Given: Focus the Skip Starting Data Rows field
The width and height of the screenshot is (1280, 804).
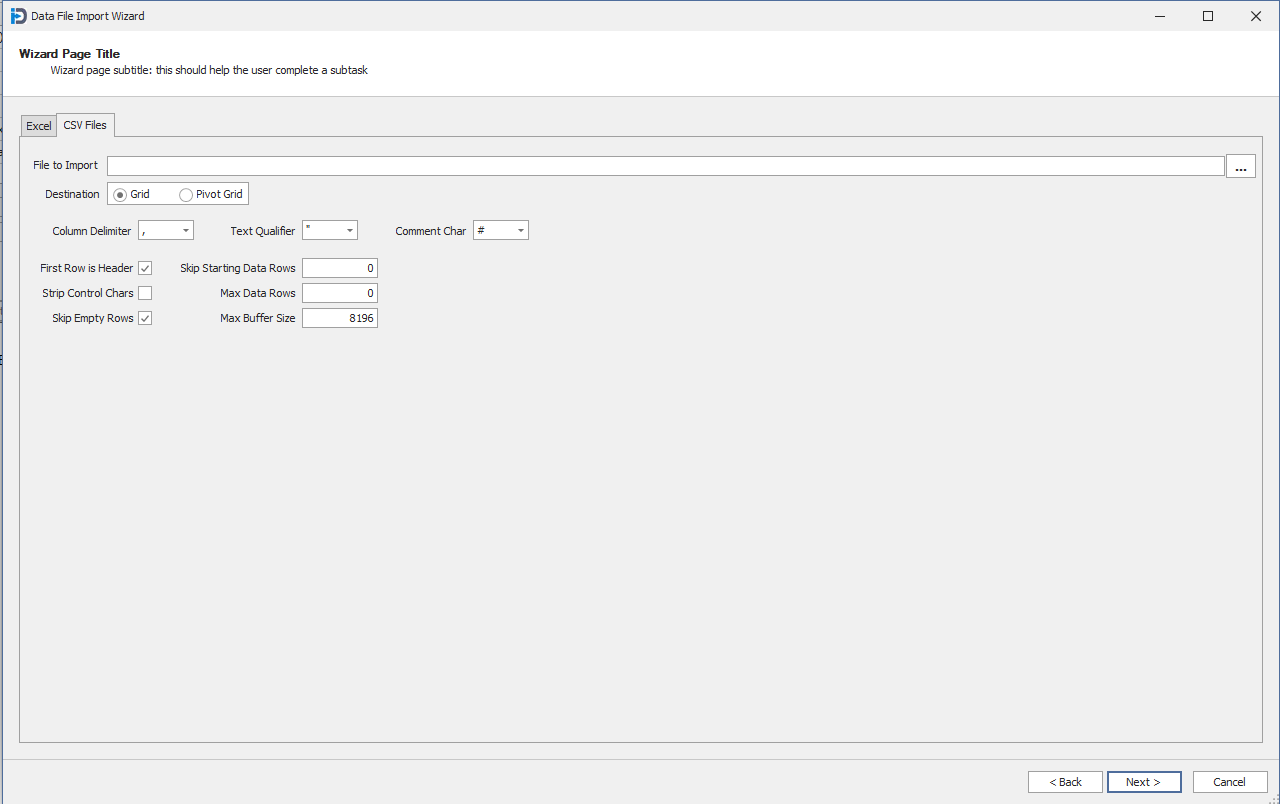Looking at the screenshot, I should coord(339,268).
